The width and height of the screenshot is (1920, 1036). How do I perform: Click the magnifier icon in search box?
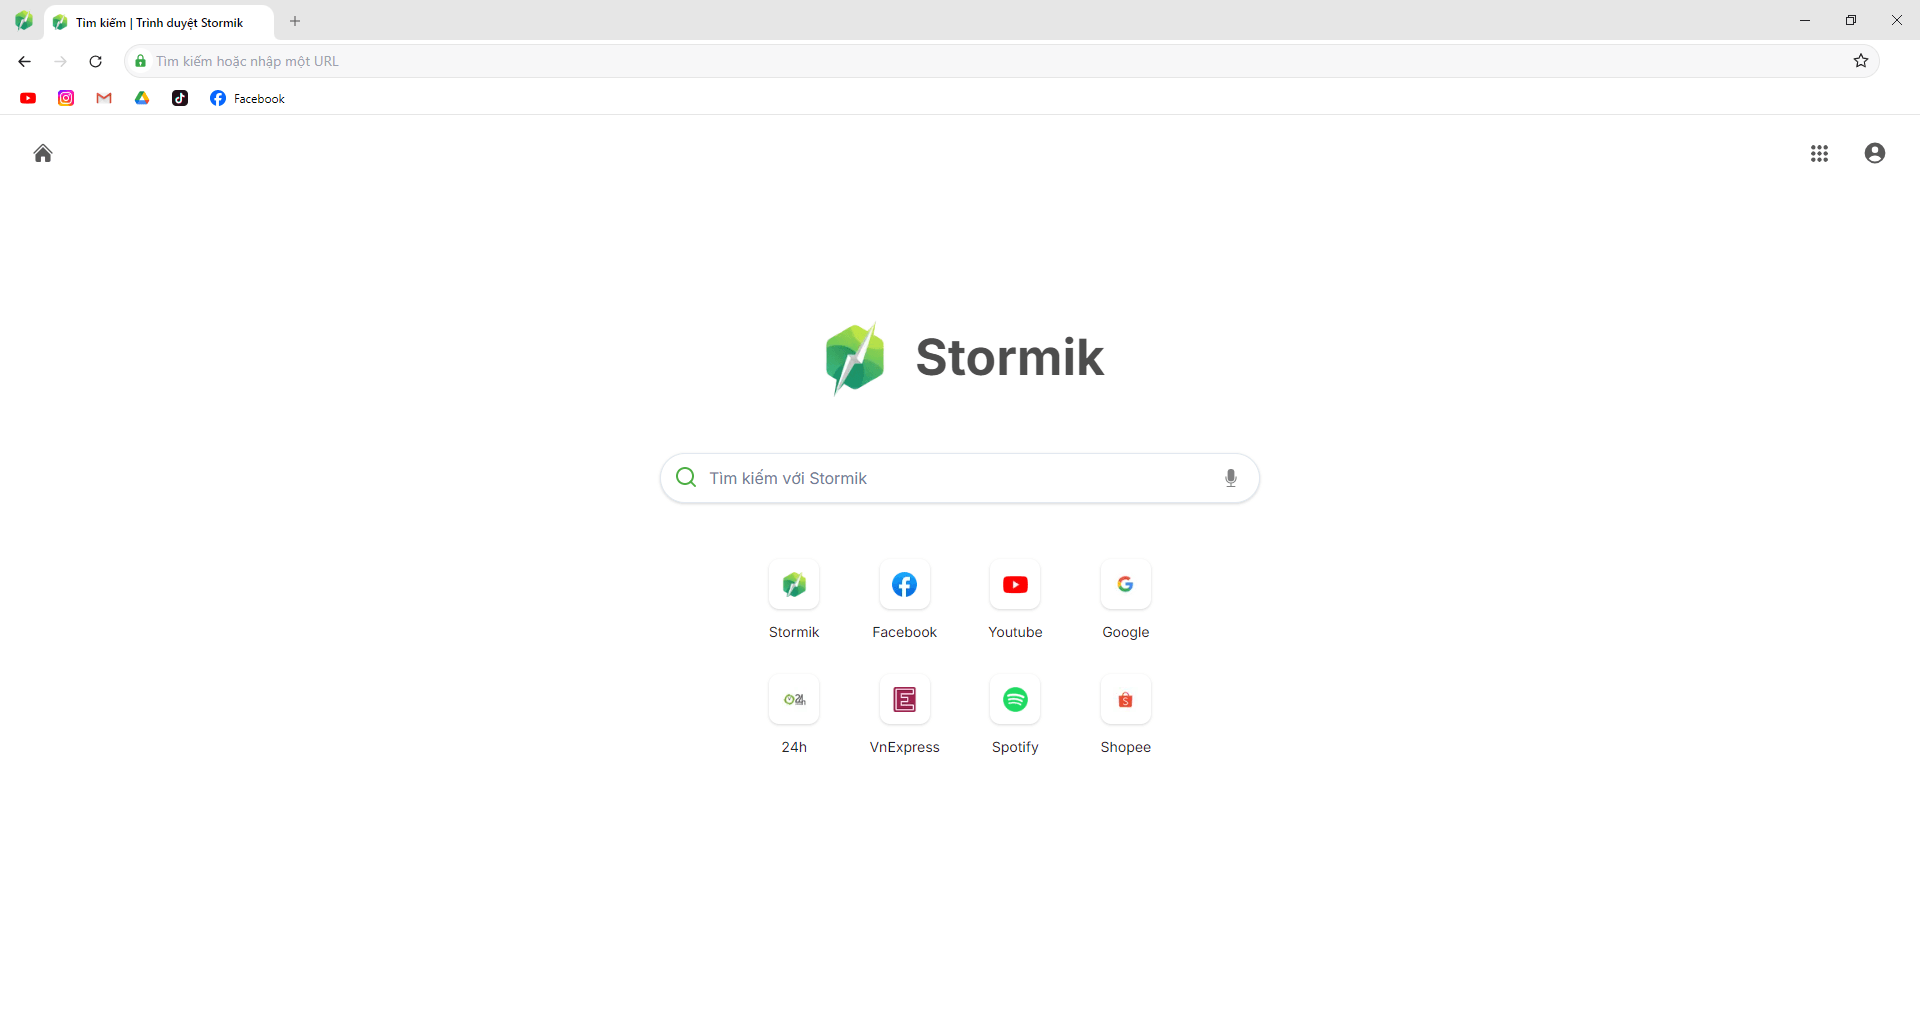(x=686, y=478)
